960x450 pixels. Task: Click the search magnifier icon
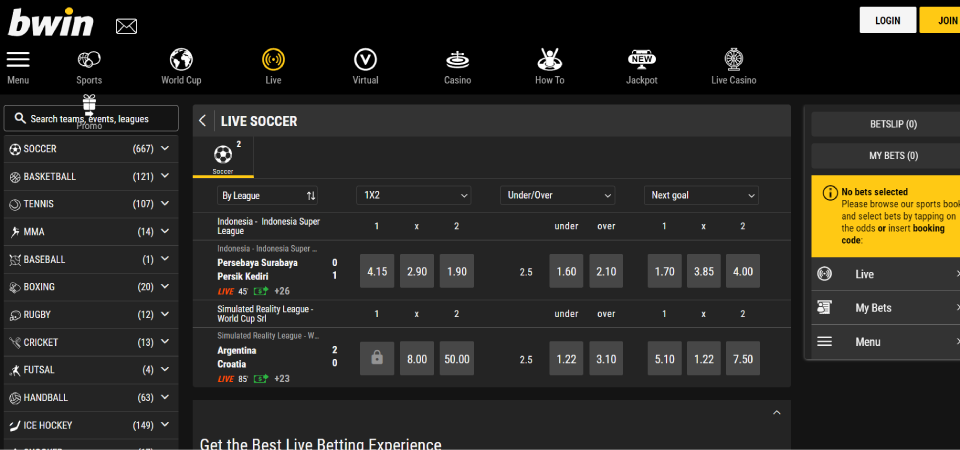[x=20, y=118]
